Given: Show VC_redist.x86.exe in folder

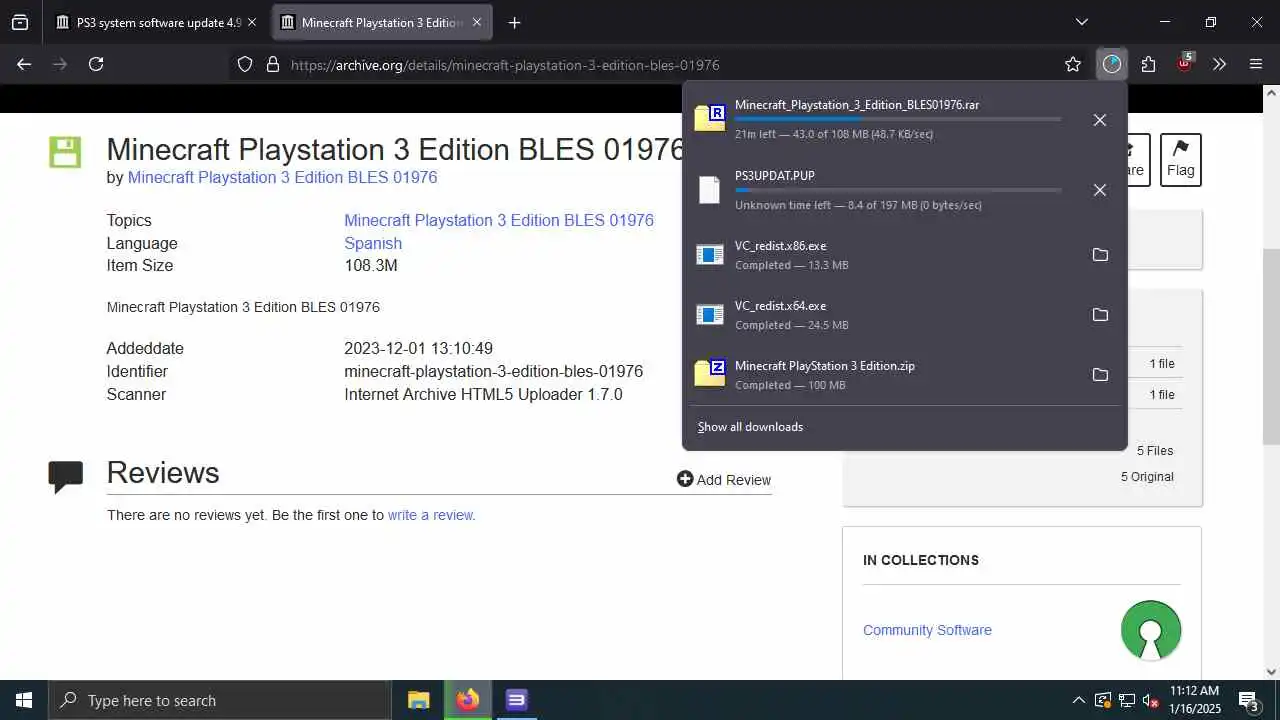Looking at the screenshot, I should (x=1100, y=255).
